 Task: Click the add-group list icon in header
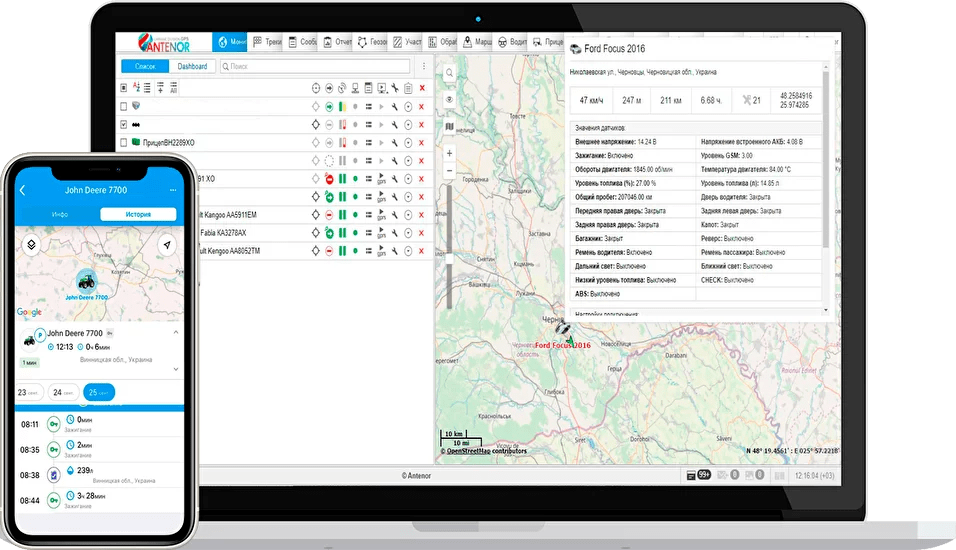point(160,88)
